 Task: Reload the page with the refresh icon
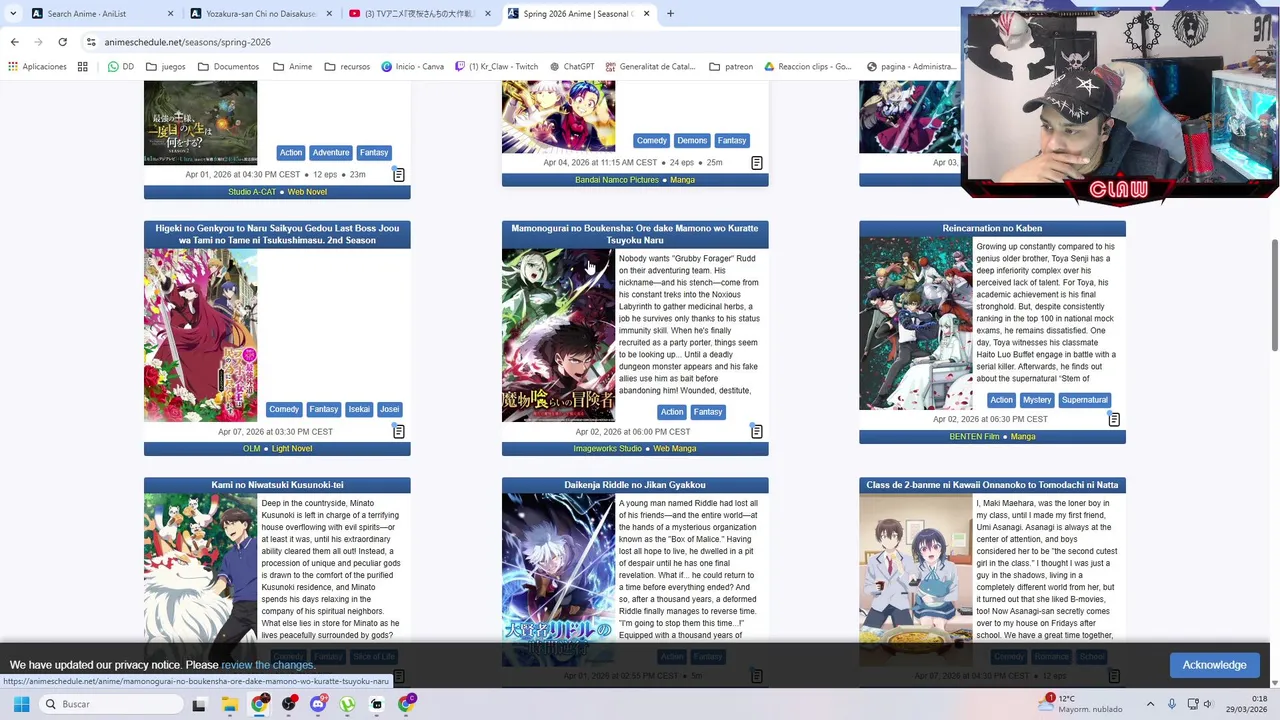pos(62,42)
